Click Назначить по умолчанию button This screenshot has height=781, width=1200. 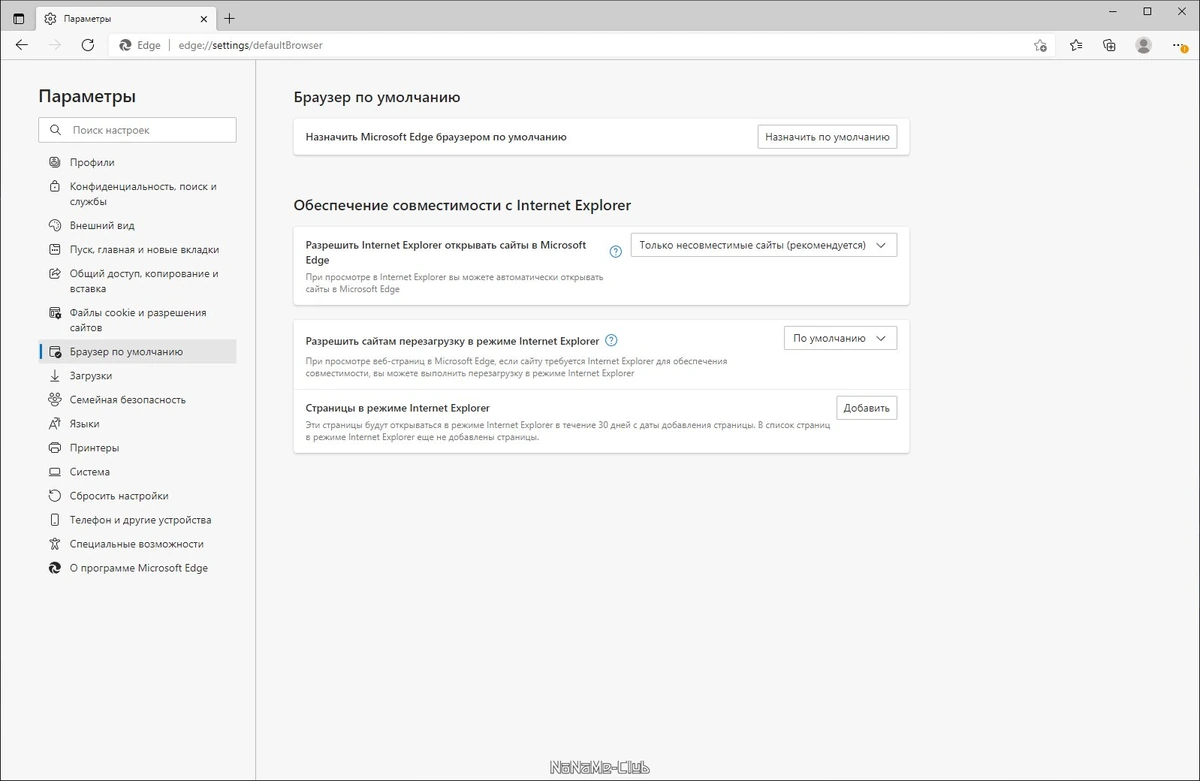(827, 137)
